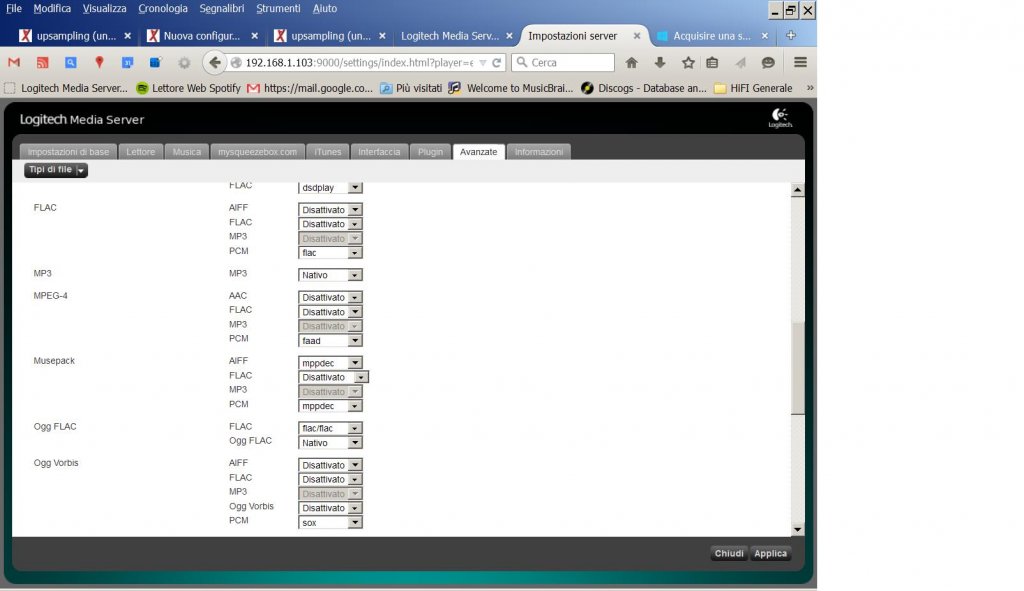Open the Logitech Media Server... bookmark
Screen dimensions: 1024x591
66,88
